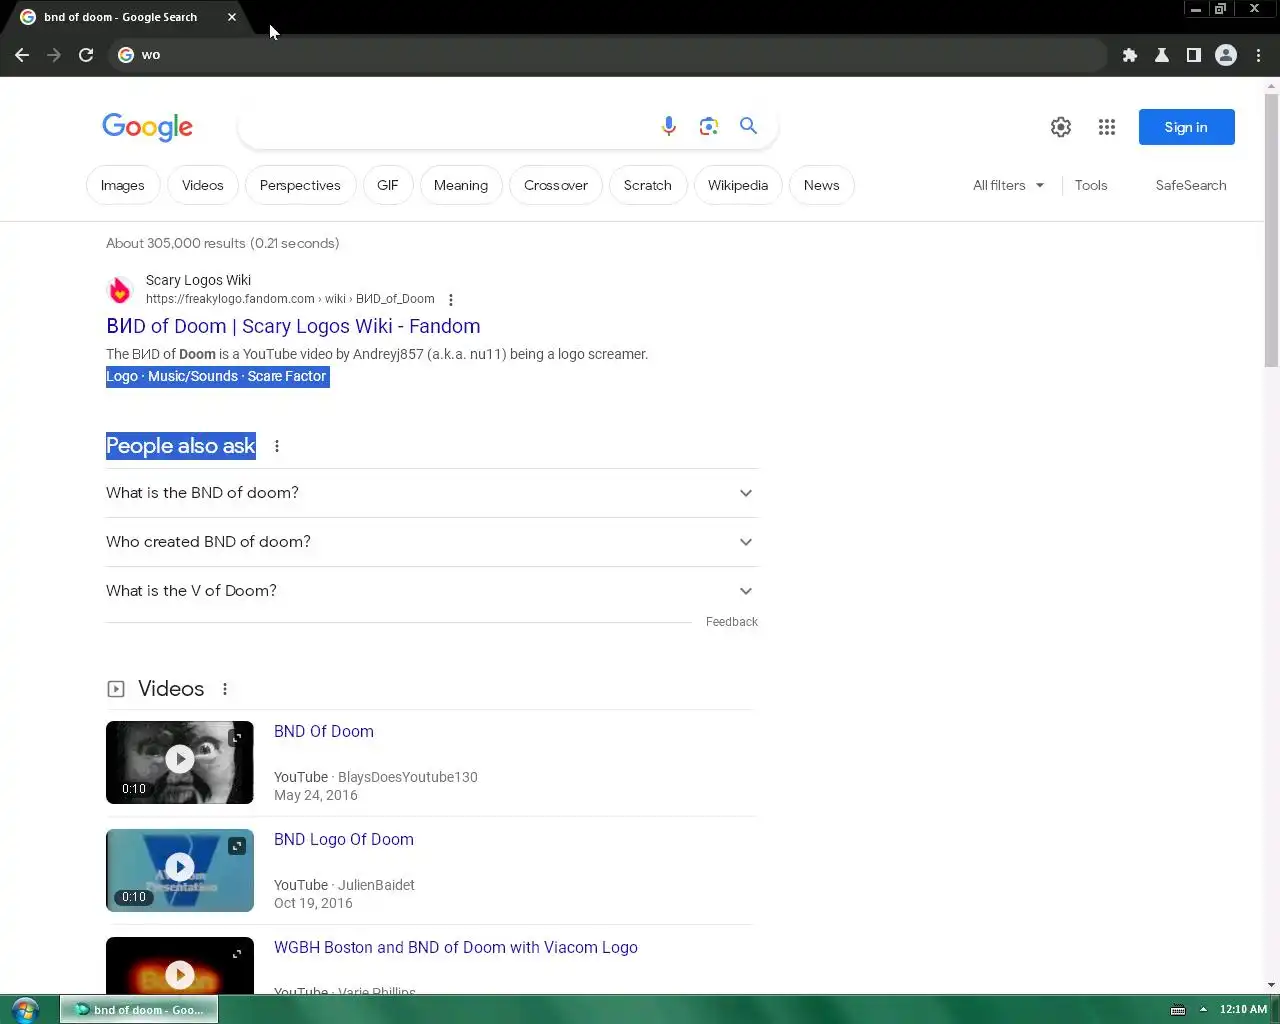This screenshot has height=1024, width=1280.
Task: Open the on-screen keyboard tray icon
Action: (1178, 1010)
